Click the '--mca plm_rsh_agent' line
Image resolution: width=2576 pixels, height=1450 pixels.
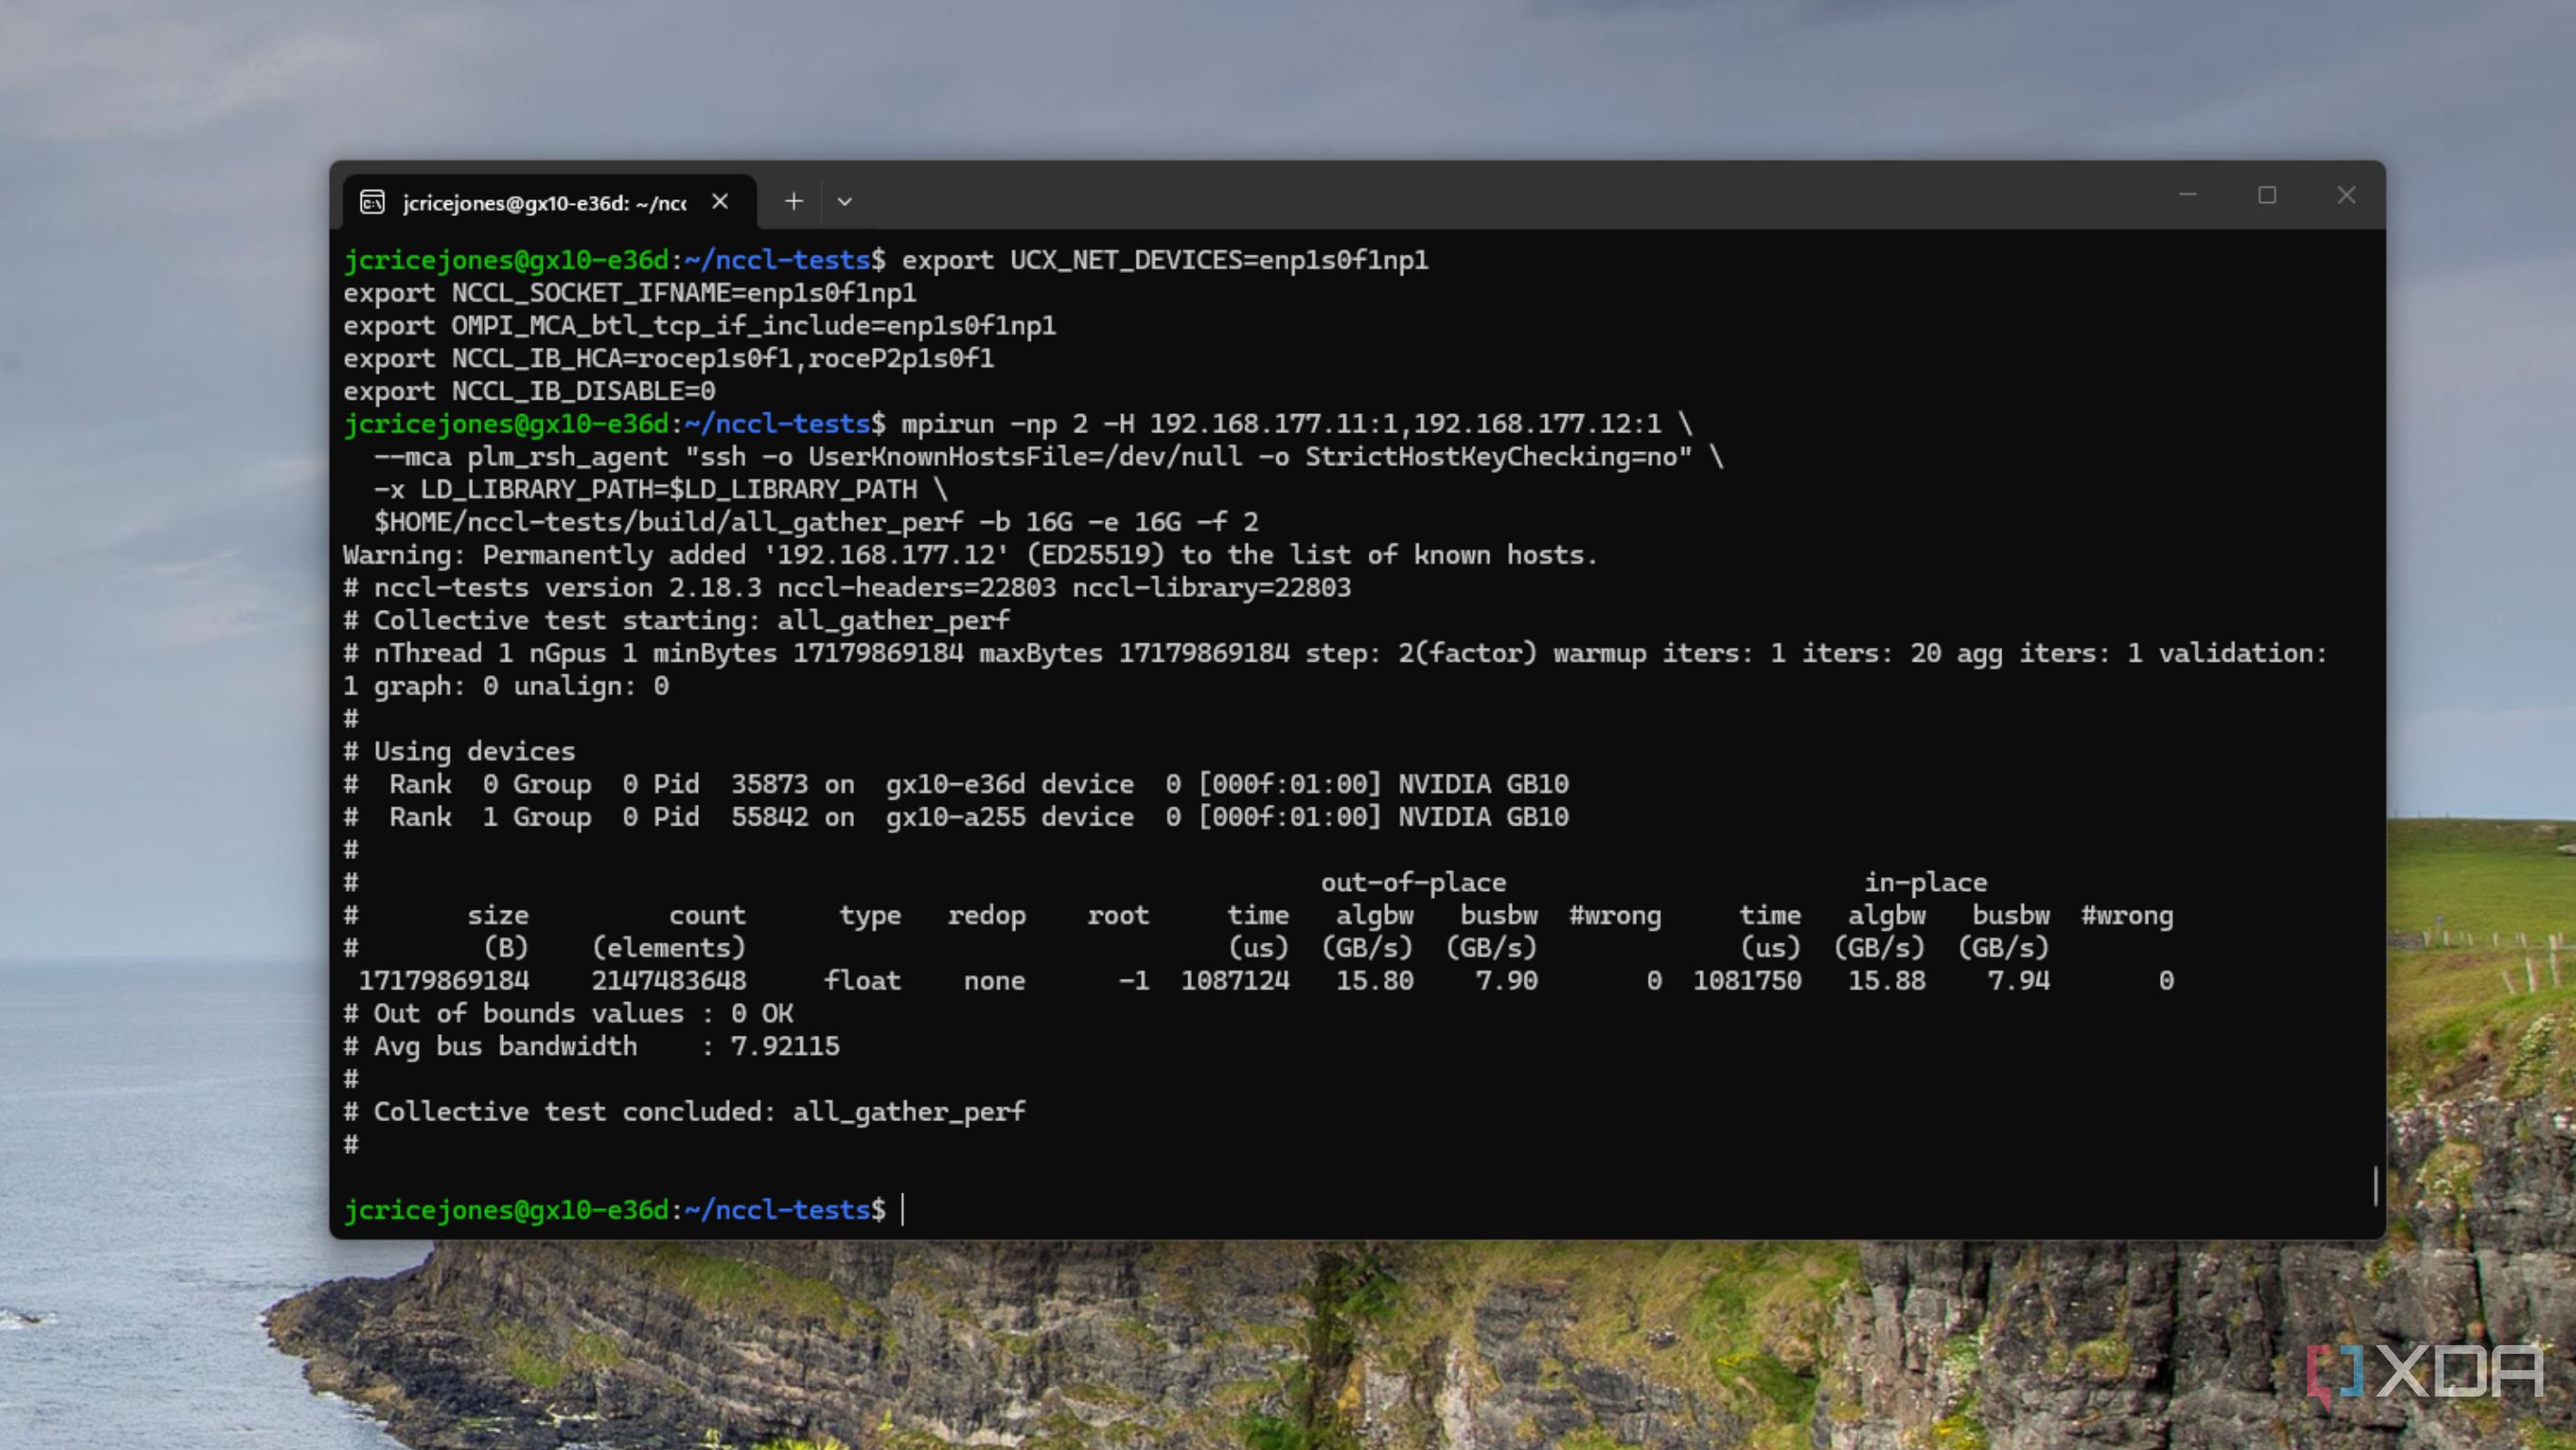tap(1048, 457)
